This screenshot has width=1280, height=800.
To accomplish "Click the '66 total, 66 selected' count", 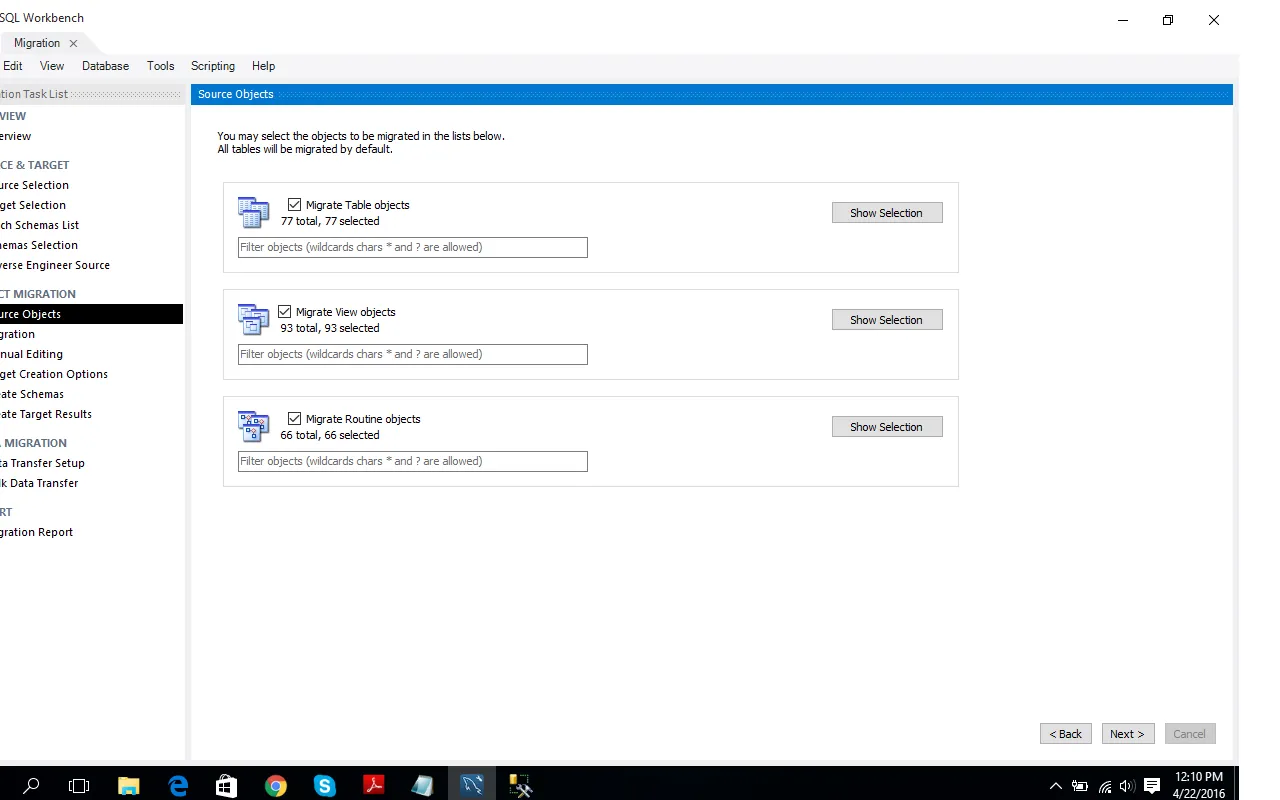I will (330, 435).
